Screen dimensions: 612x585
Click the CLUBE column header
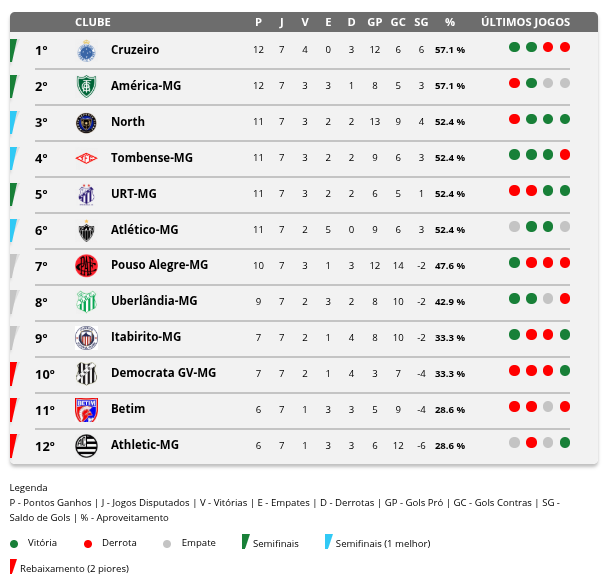93,22
